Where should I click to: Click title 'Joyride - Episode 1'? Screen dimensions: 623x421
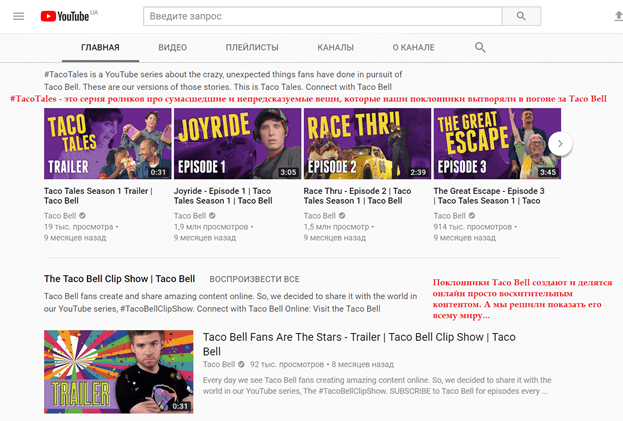pyautogui.click(x=223, y=196)
